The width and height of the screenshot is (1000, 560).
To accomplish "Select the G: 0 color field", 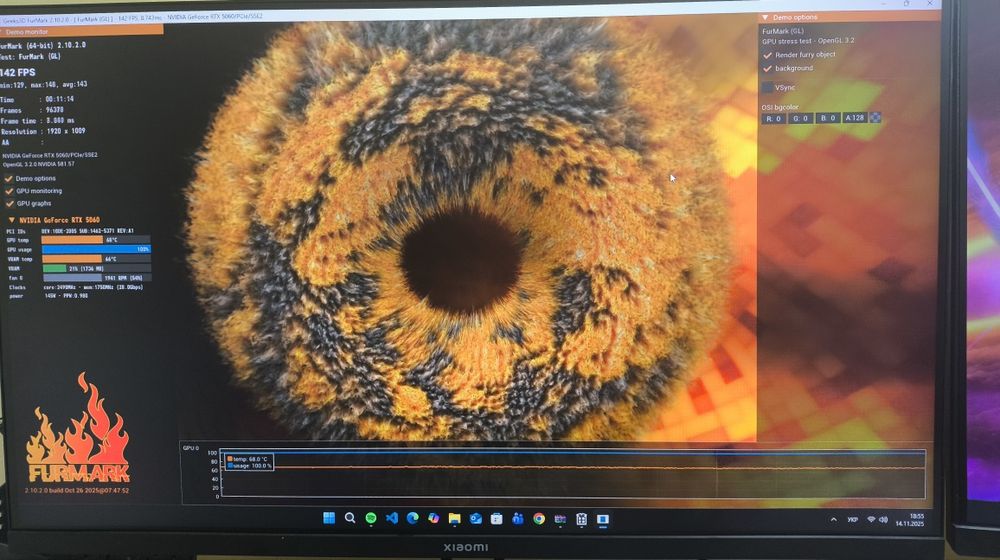I will click(800, 118).
